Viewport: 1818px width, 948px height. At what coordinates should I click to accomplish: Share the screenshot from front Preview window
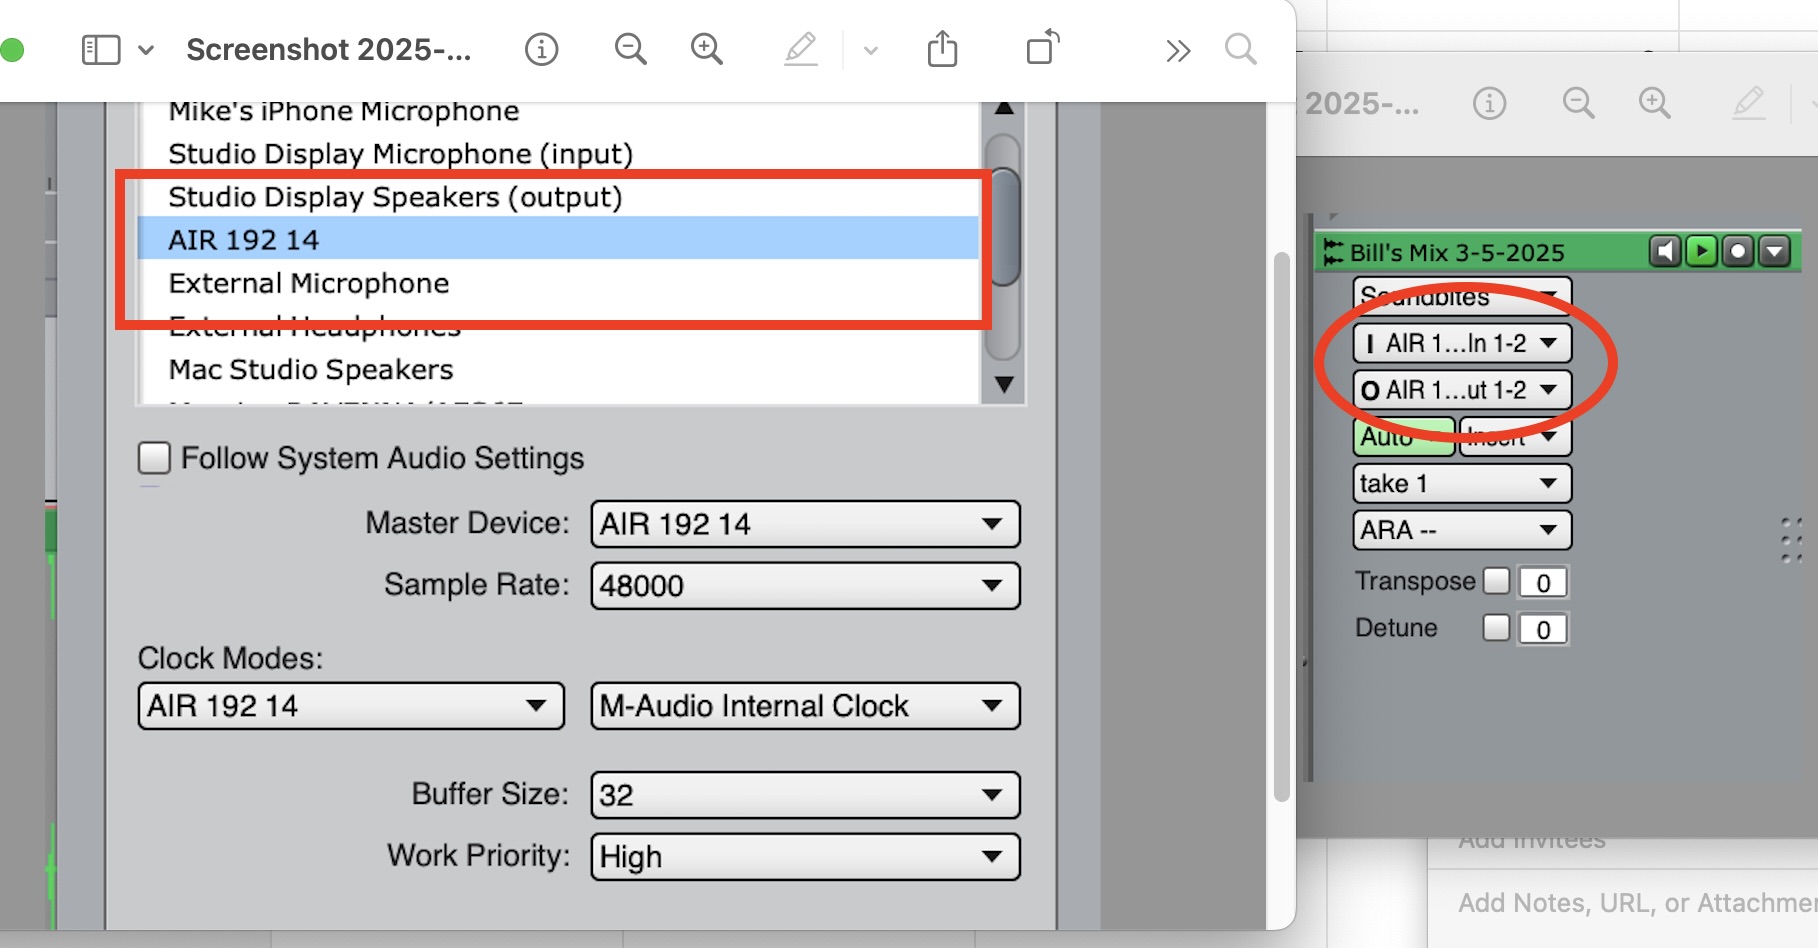[943, 48]
